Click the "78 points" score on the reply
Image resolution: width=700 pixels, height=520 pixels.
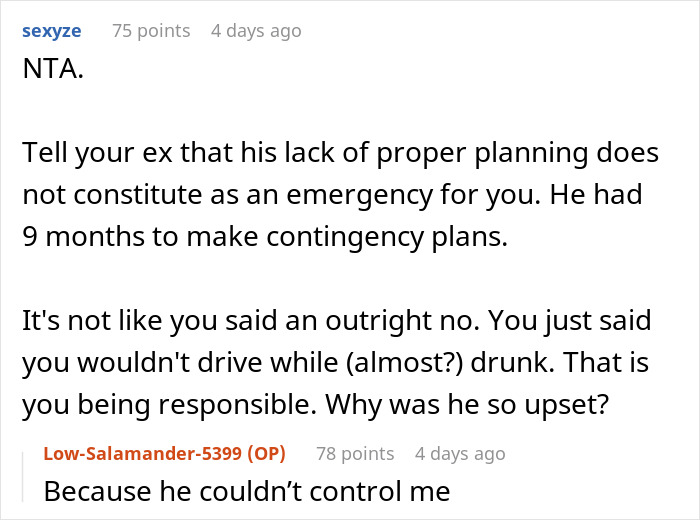click(354, 453)
